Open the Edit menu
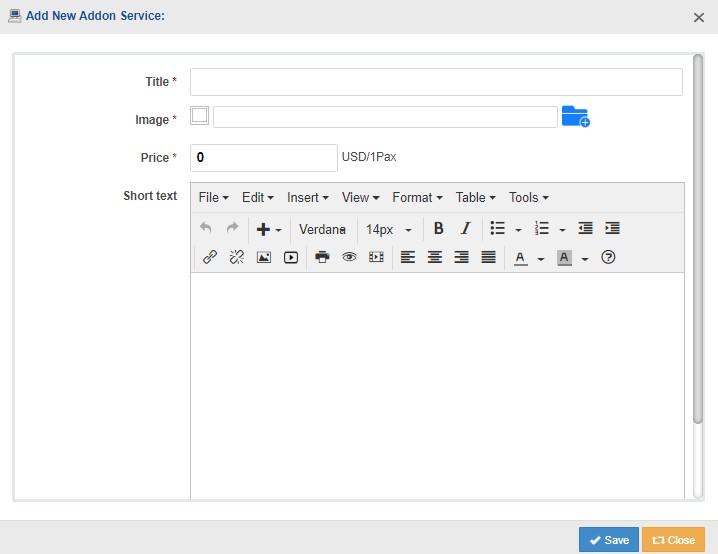This screenshot has width=718, height=554. 258,197
